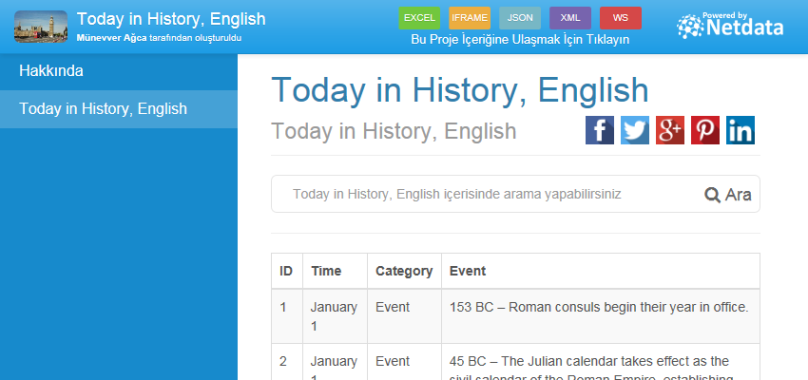Click the 153 BC Roman consuls event text
The image size is (808, 380).
(x=599, y=307)
